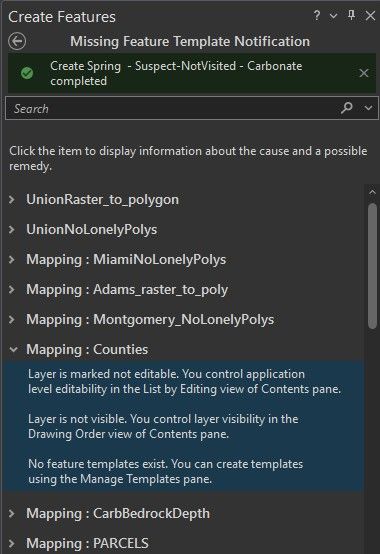Click the 'Click the item to display' instruction text
This screenshot has height=554, width=380.
coord(188,158)
